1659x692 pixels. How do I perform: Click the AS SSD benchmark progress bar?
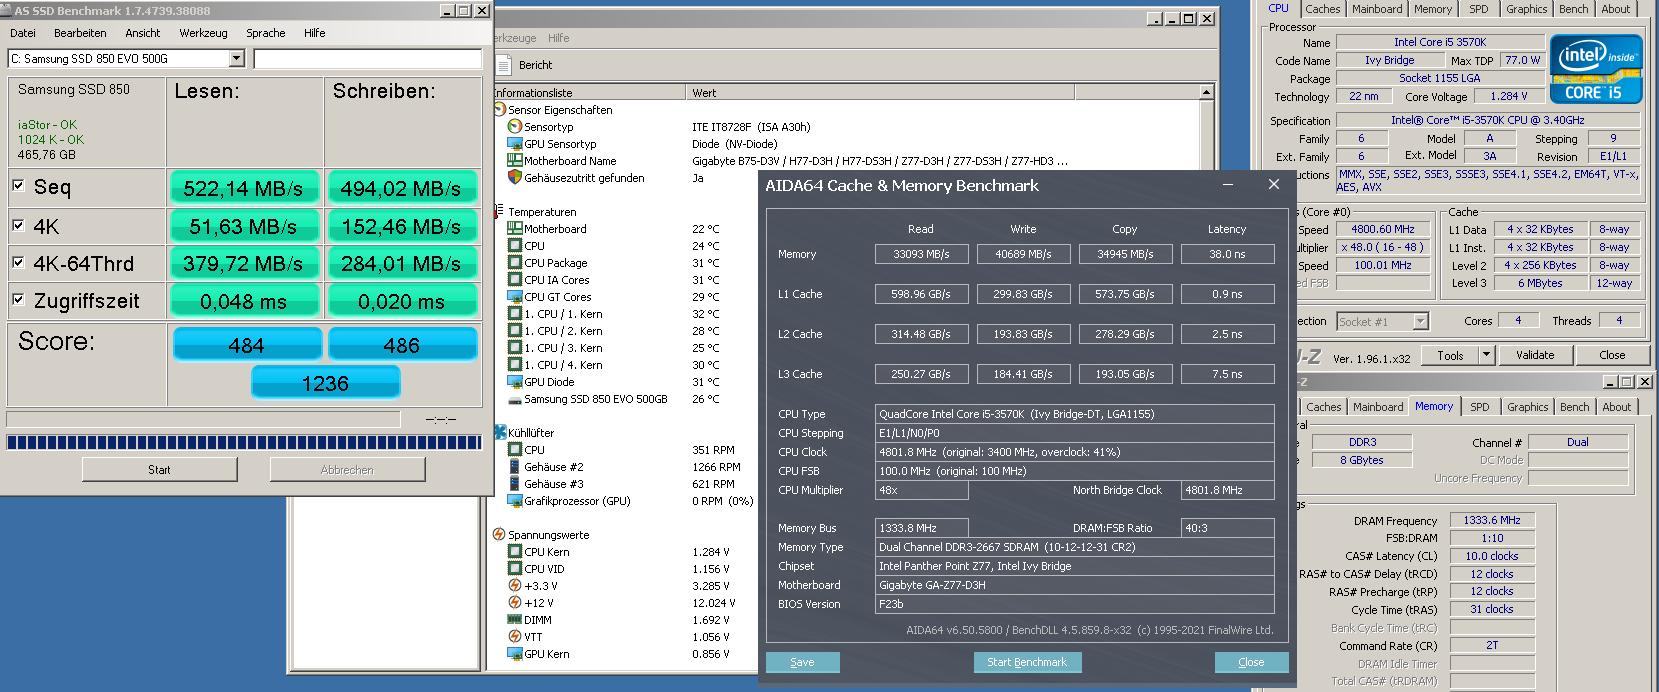point(244,442)
